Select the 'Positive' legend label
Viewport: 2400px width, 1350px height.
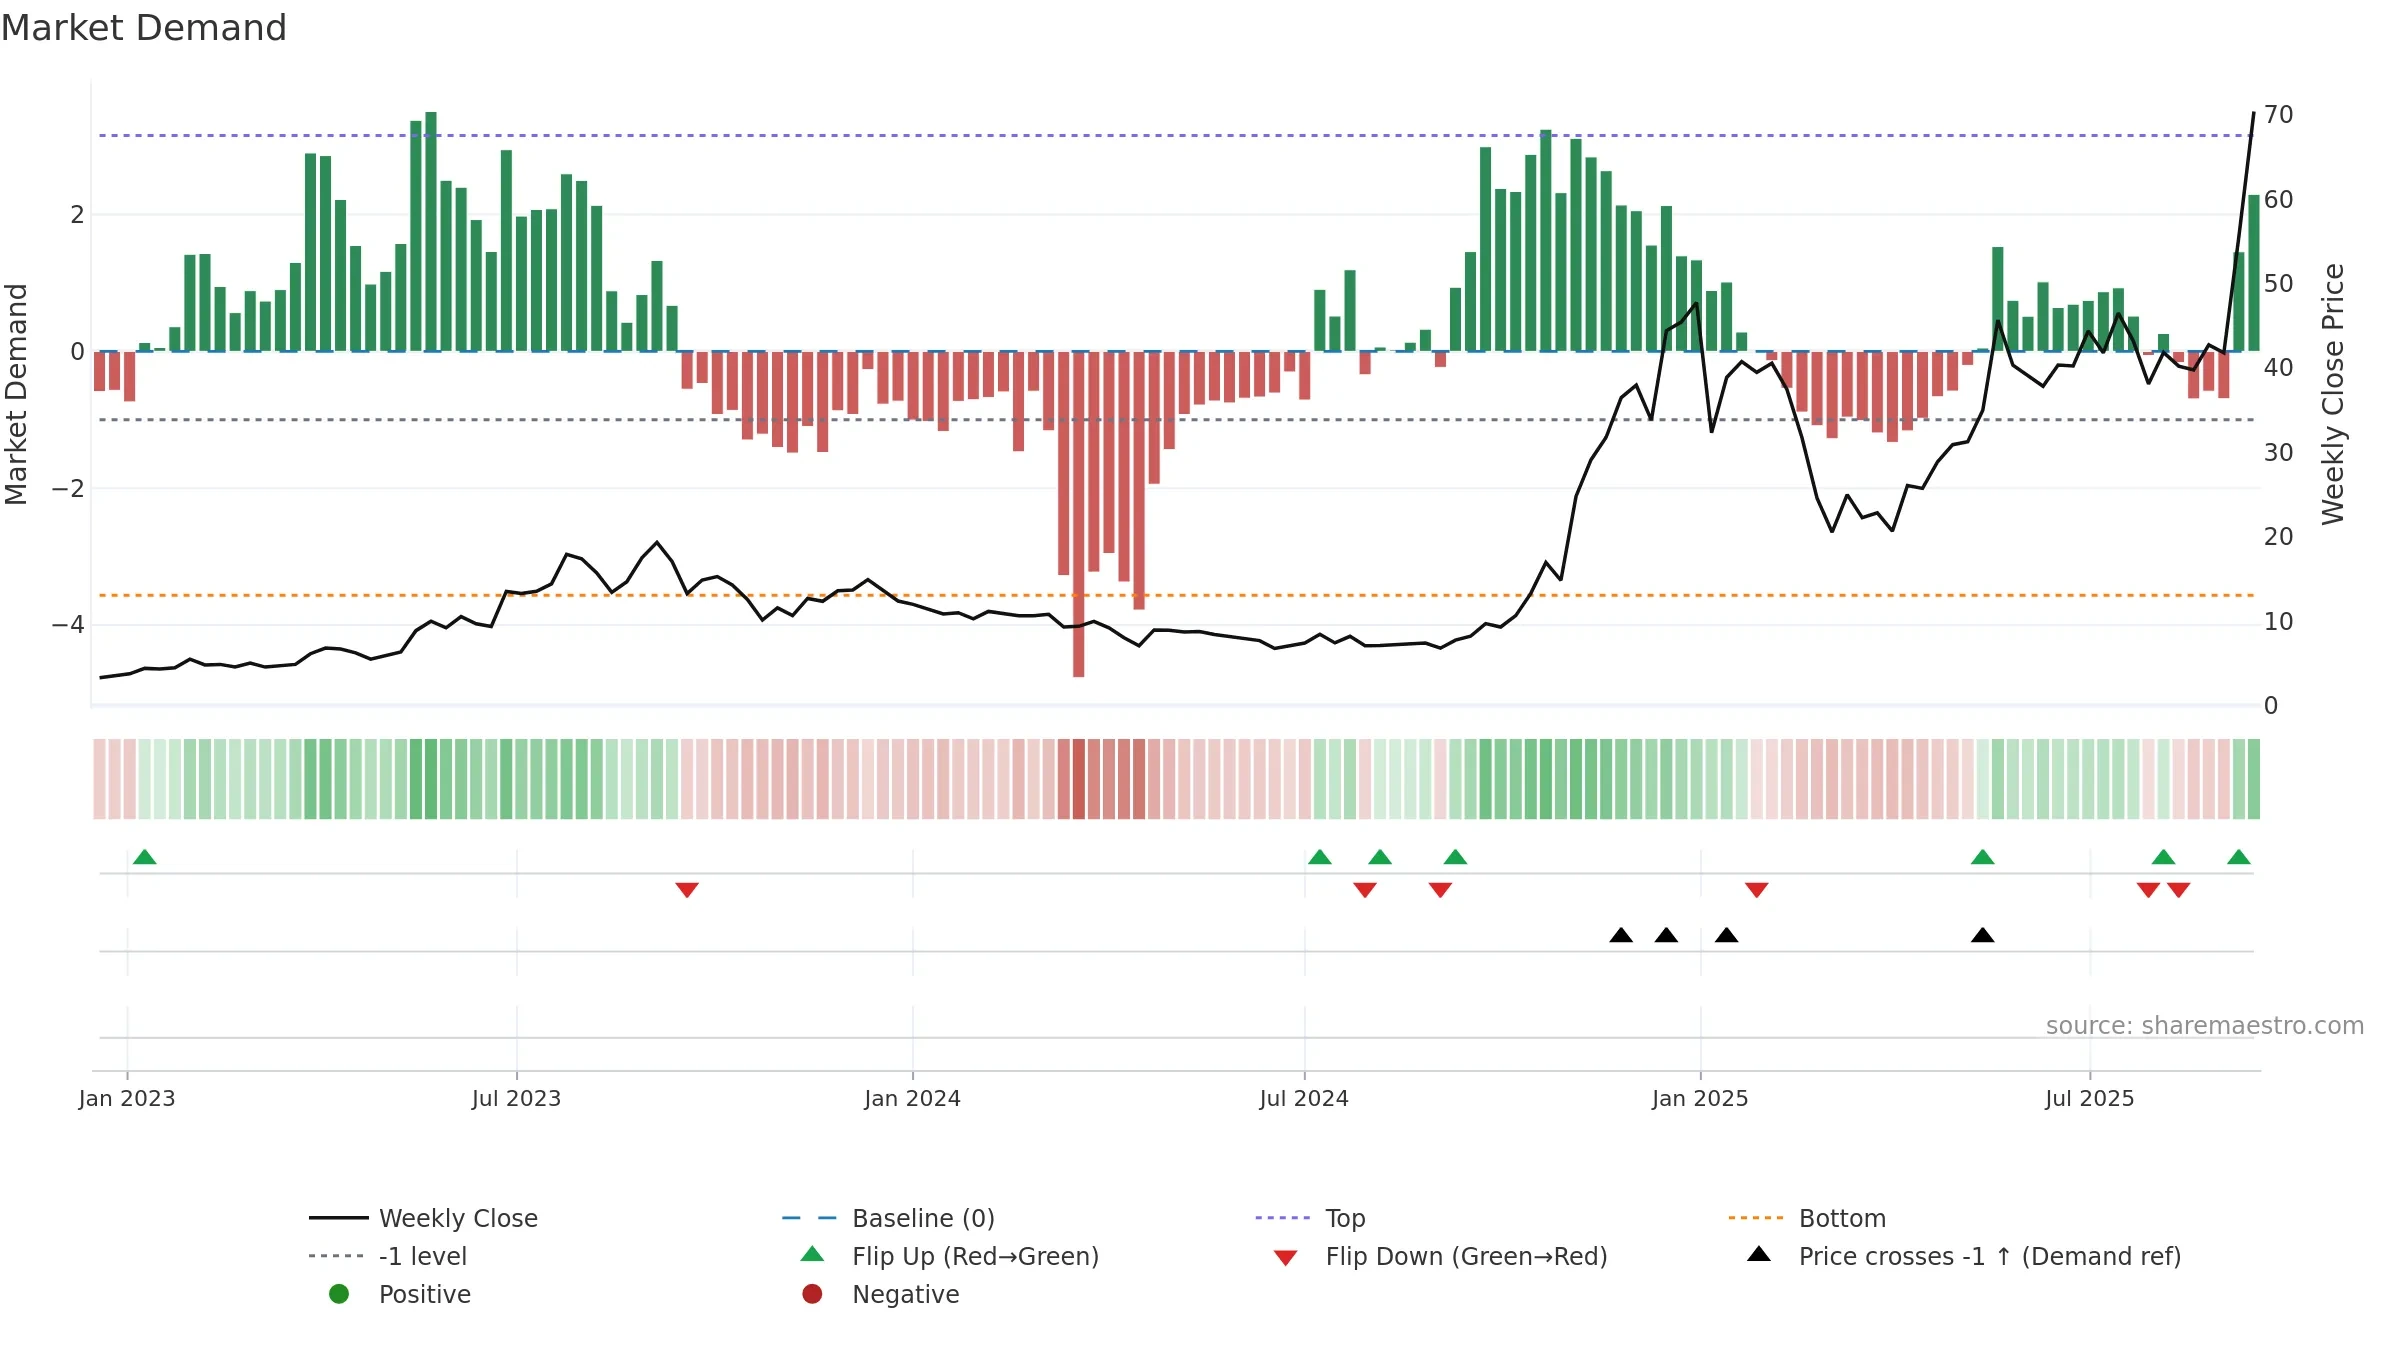tap(424, 1294)
